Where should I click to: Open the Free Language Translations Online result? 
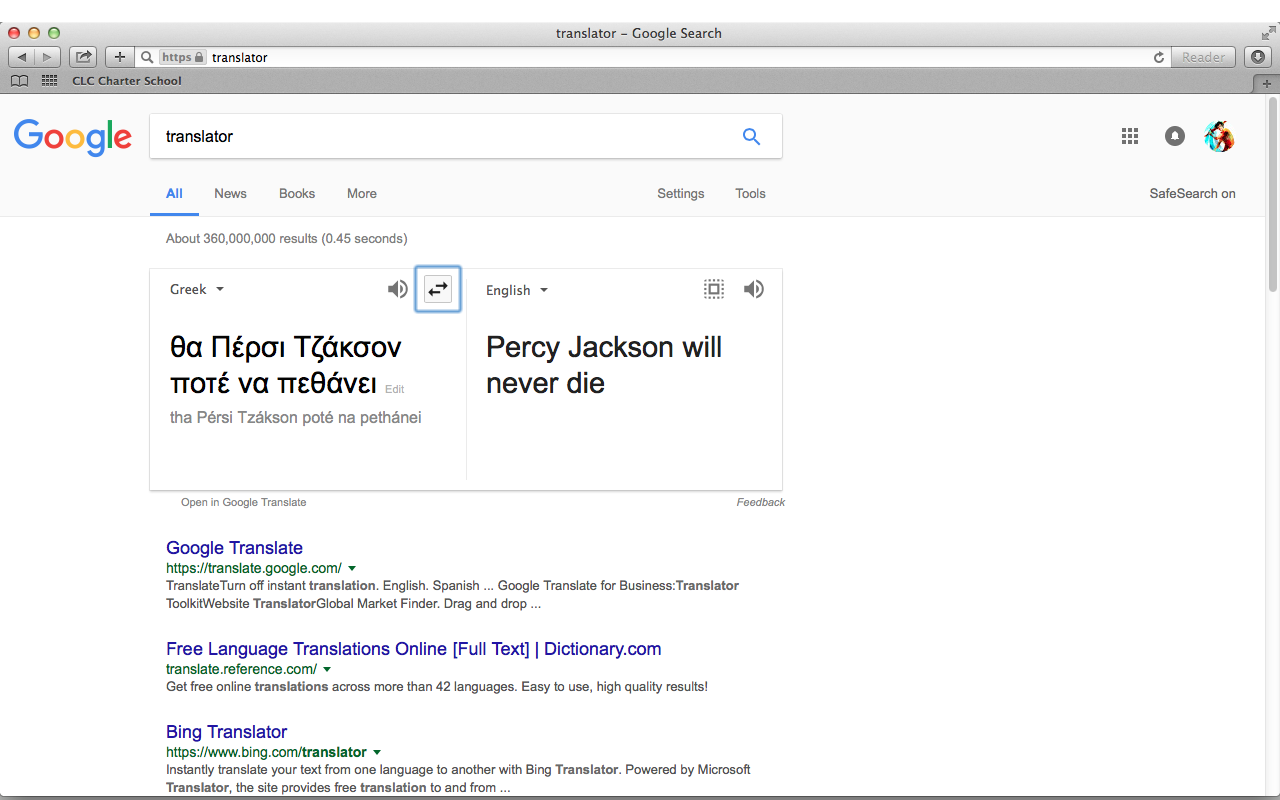pyautogui.click(x=414, y=649)
